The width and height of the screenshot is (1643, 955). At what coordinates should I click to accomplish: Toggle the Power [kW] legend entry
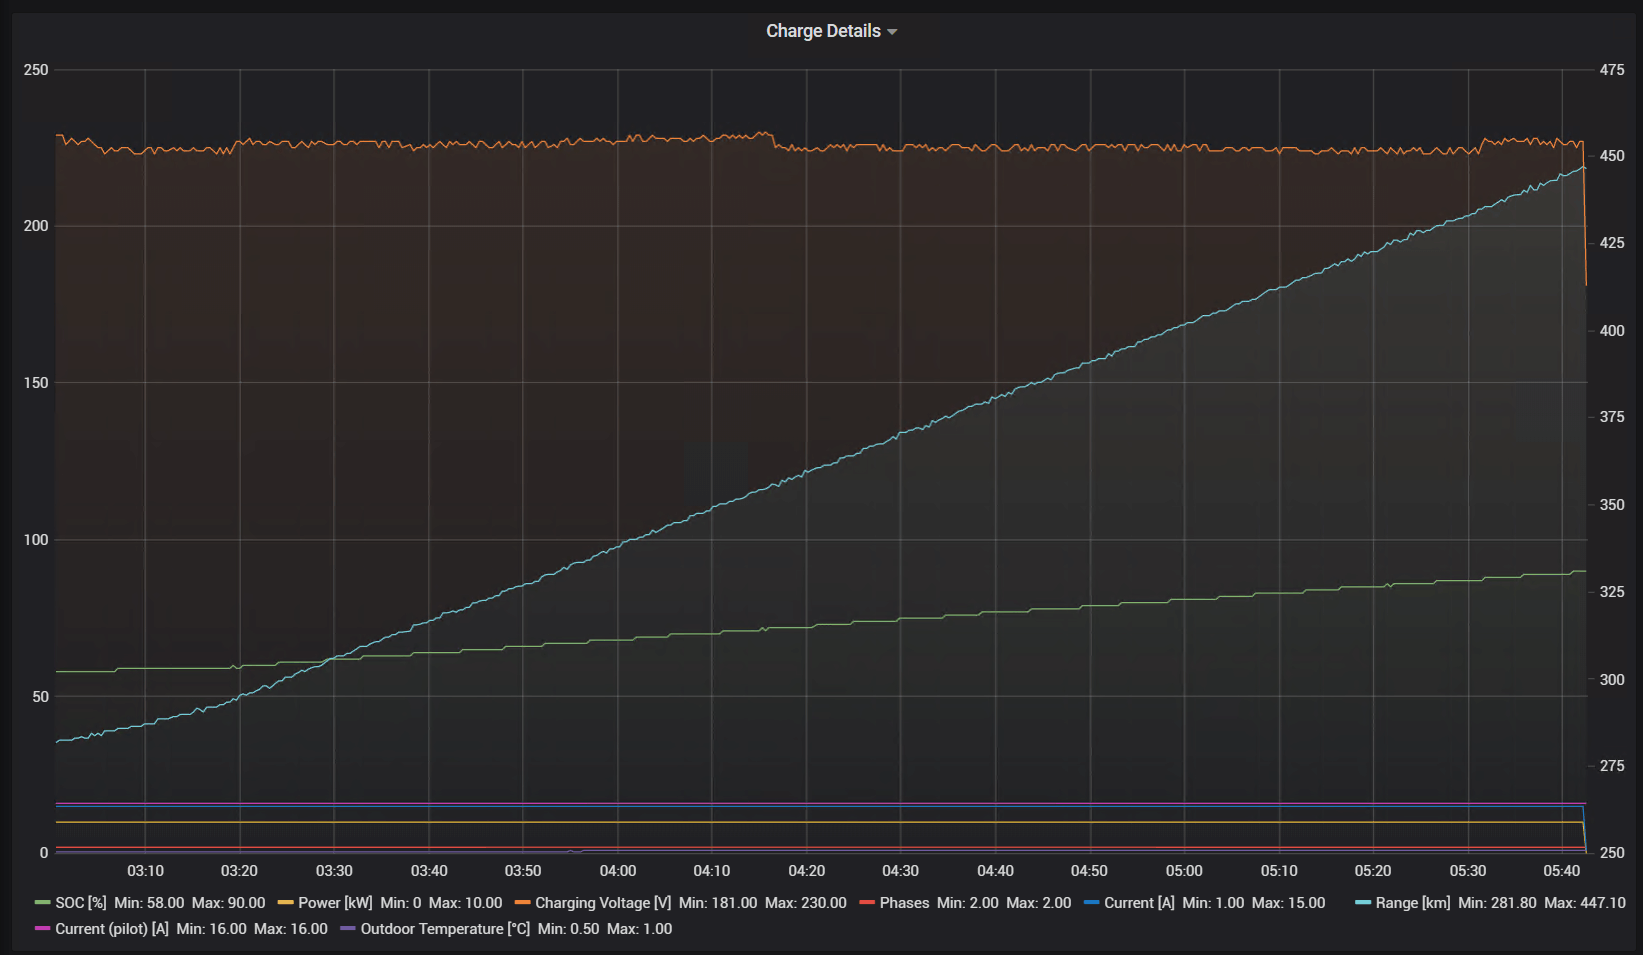point(335,903)
